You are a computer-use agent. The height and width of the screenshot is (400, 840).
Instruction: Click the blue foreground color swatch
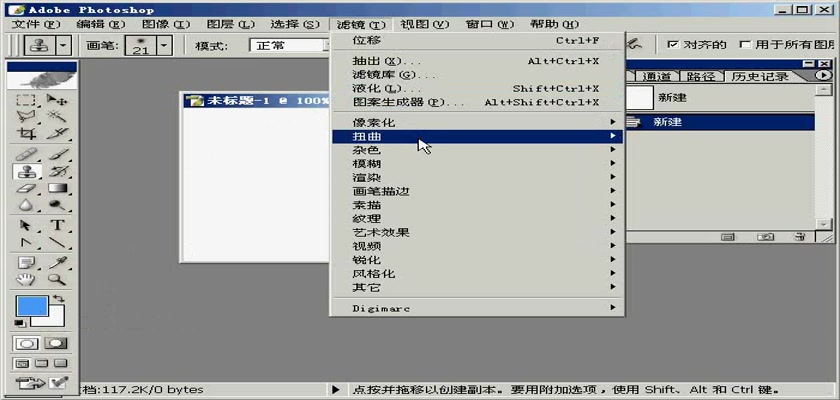coord(32,306)
